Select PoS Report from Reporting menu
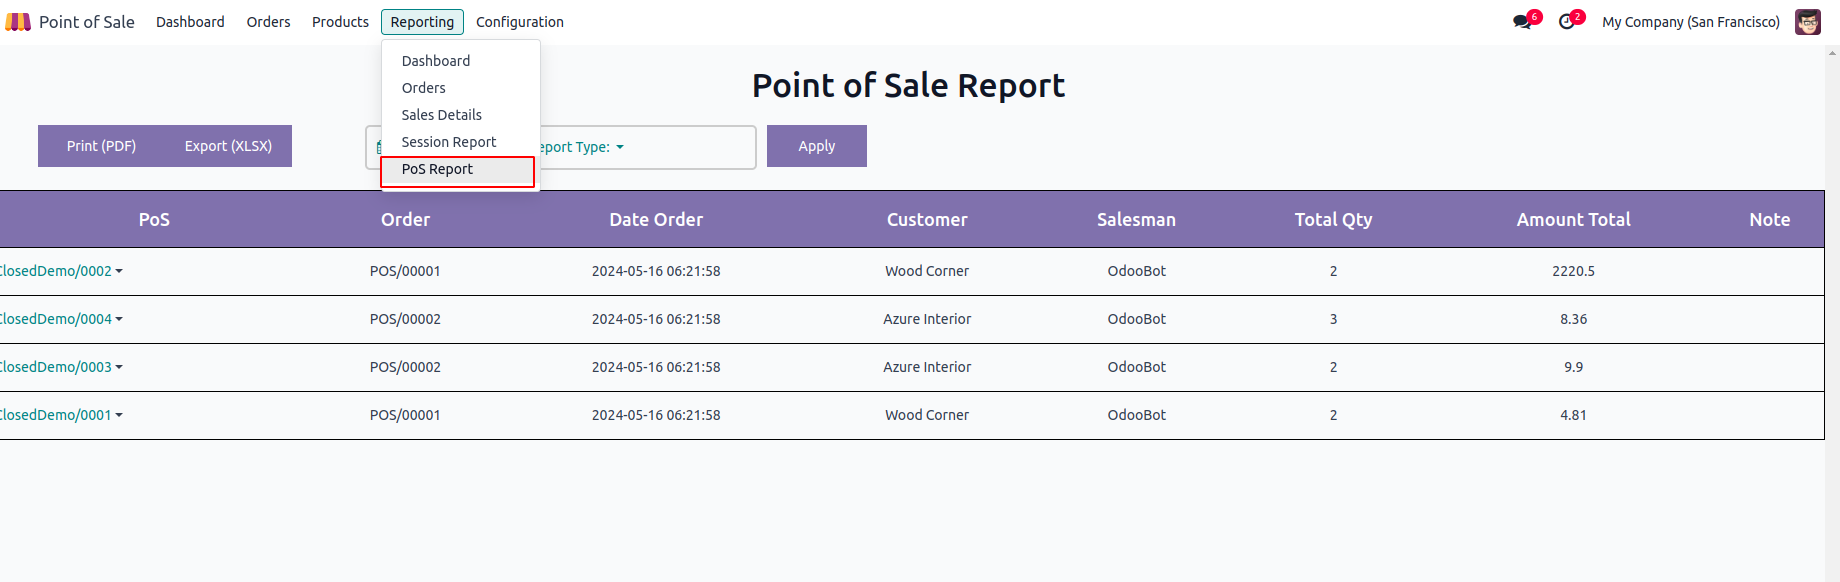The image size is (1840, 582). click(437, 170)
